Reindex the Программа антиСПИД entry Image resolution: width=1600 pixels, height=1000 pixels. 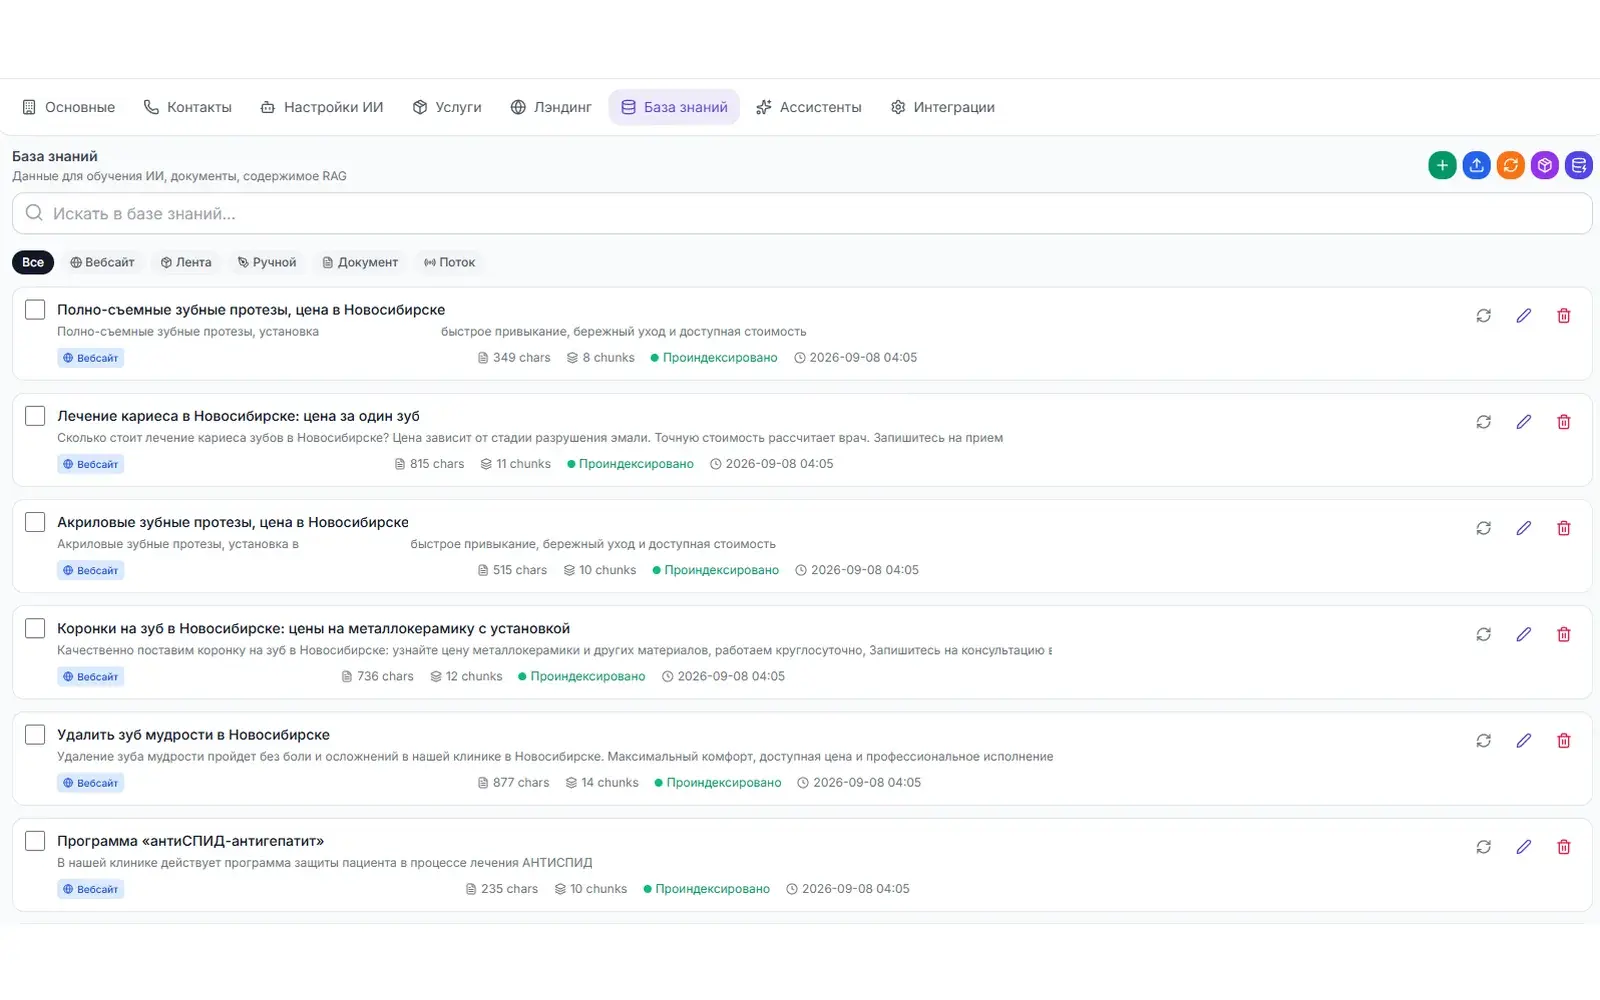coord(1484,847)
